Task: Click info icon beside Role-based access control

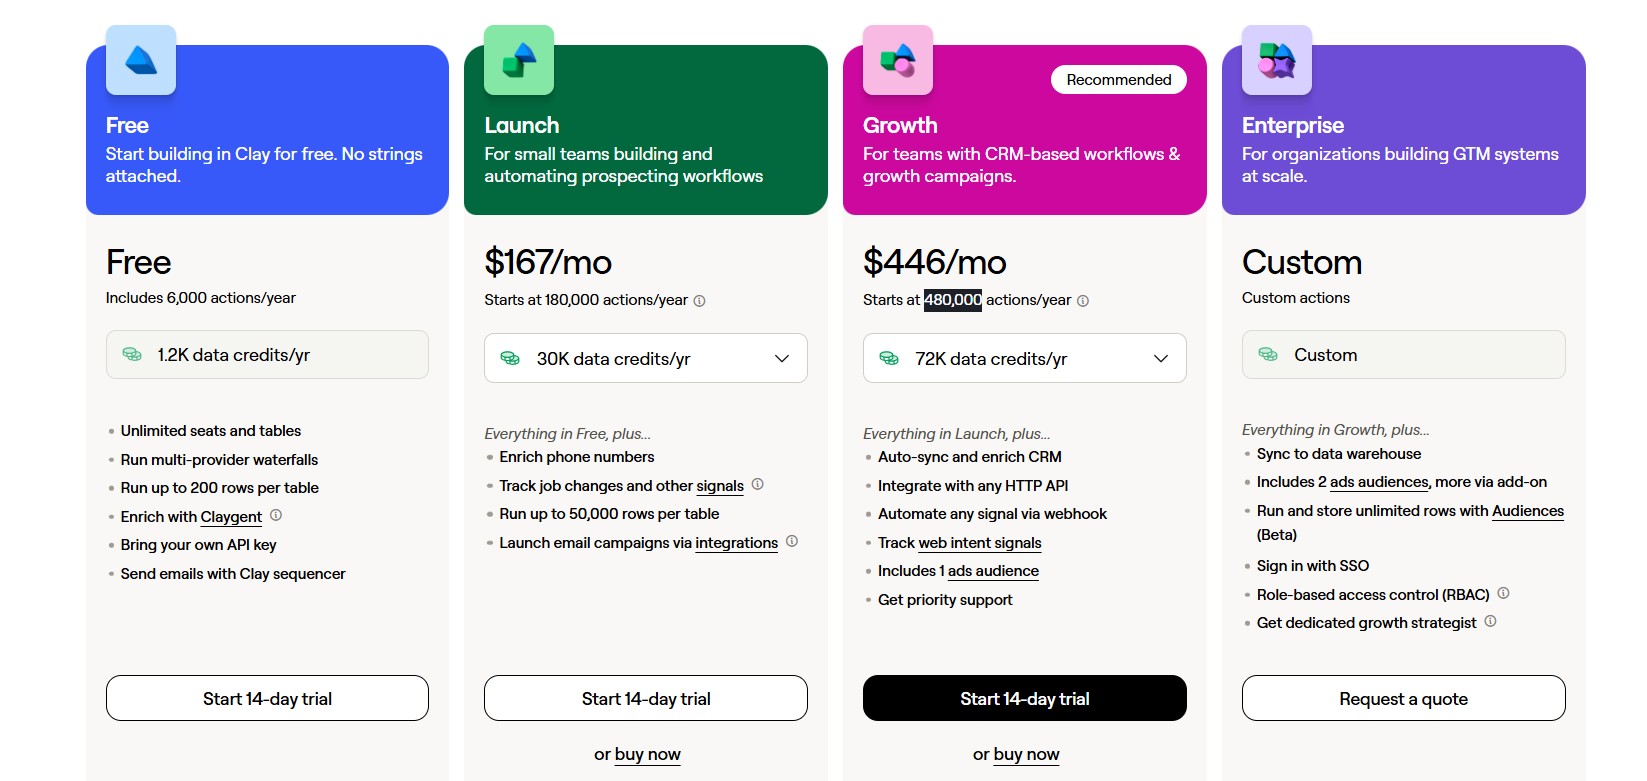Action: (x=1503, y=593)
